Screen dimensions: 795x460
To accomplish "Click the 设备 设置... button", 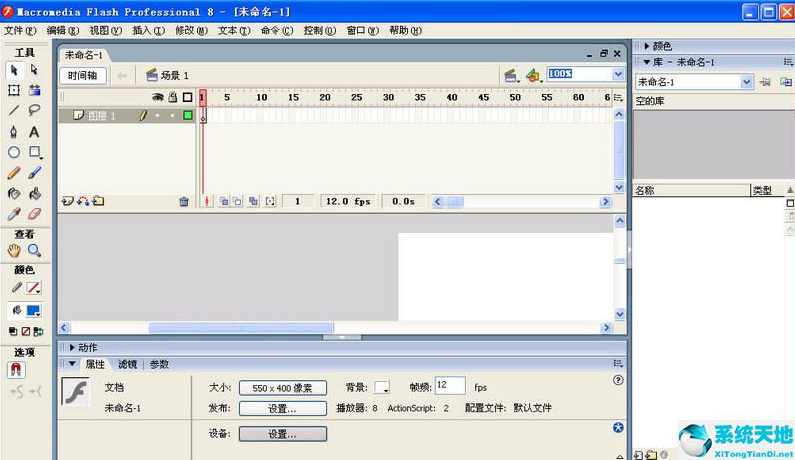I will pos(282,434).
